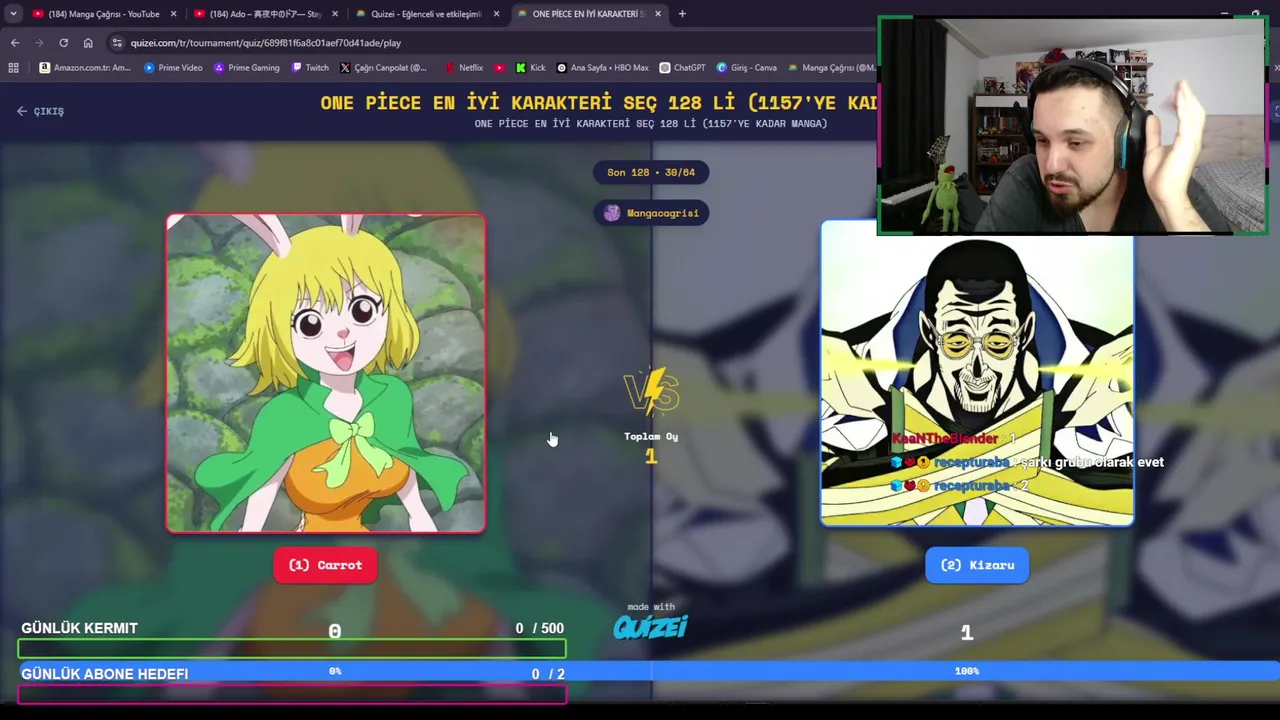Open YouTube icon bookmark next to Netflix
Viewport: 1280px width, 720px height.
point(500,68)
